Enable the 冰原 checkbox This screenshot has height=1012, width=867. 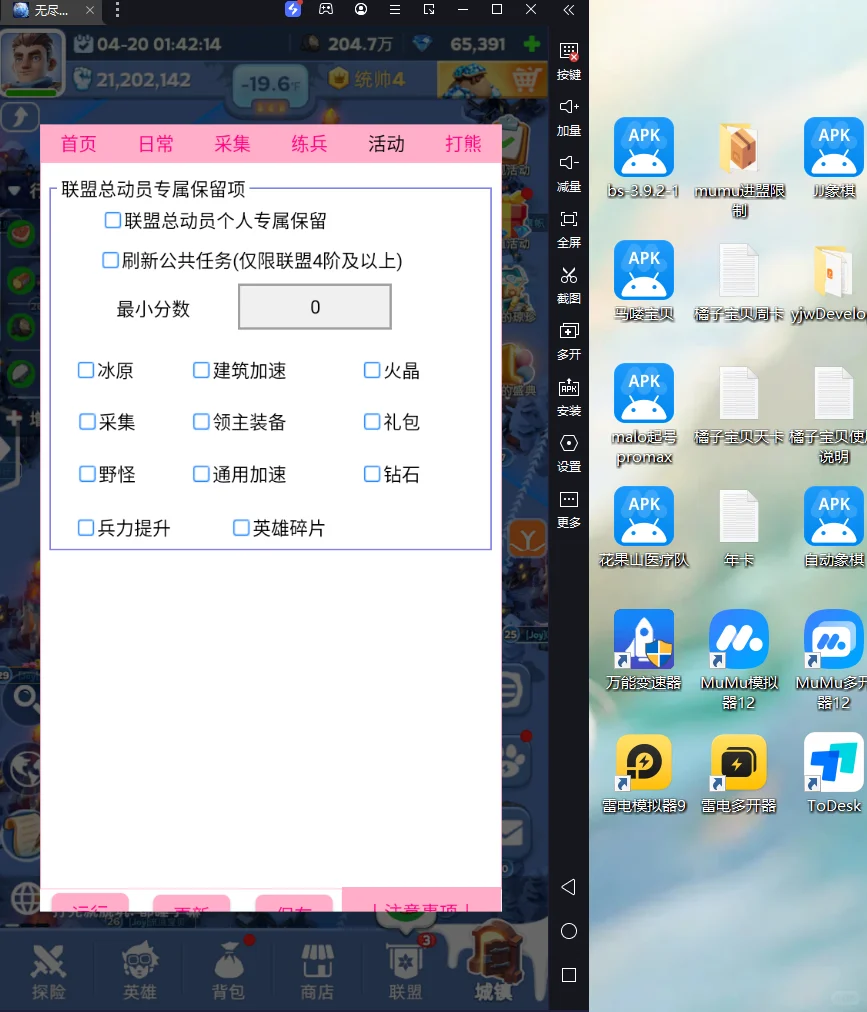86,370
